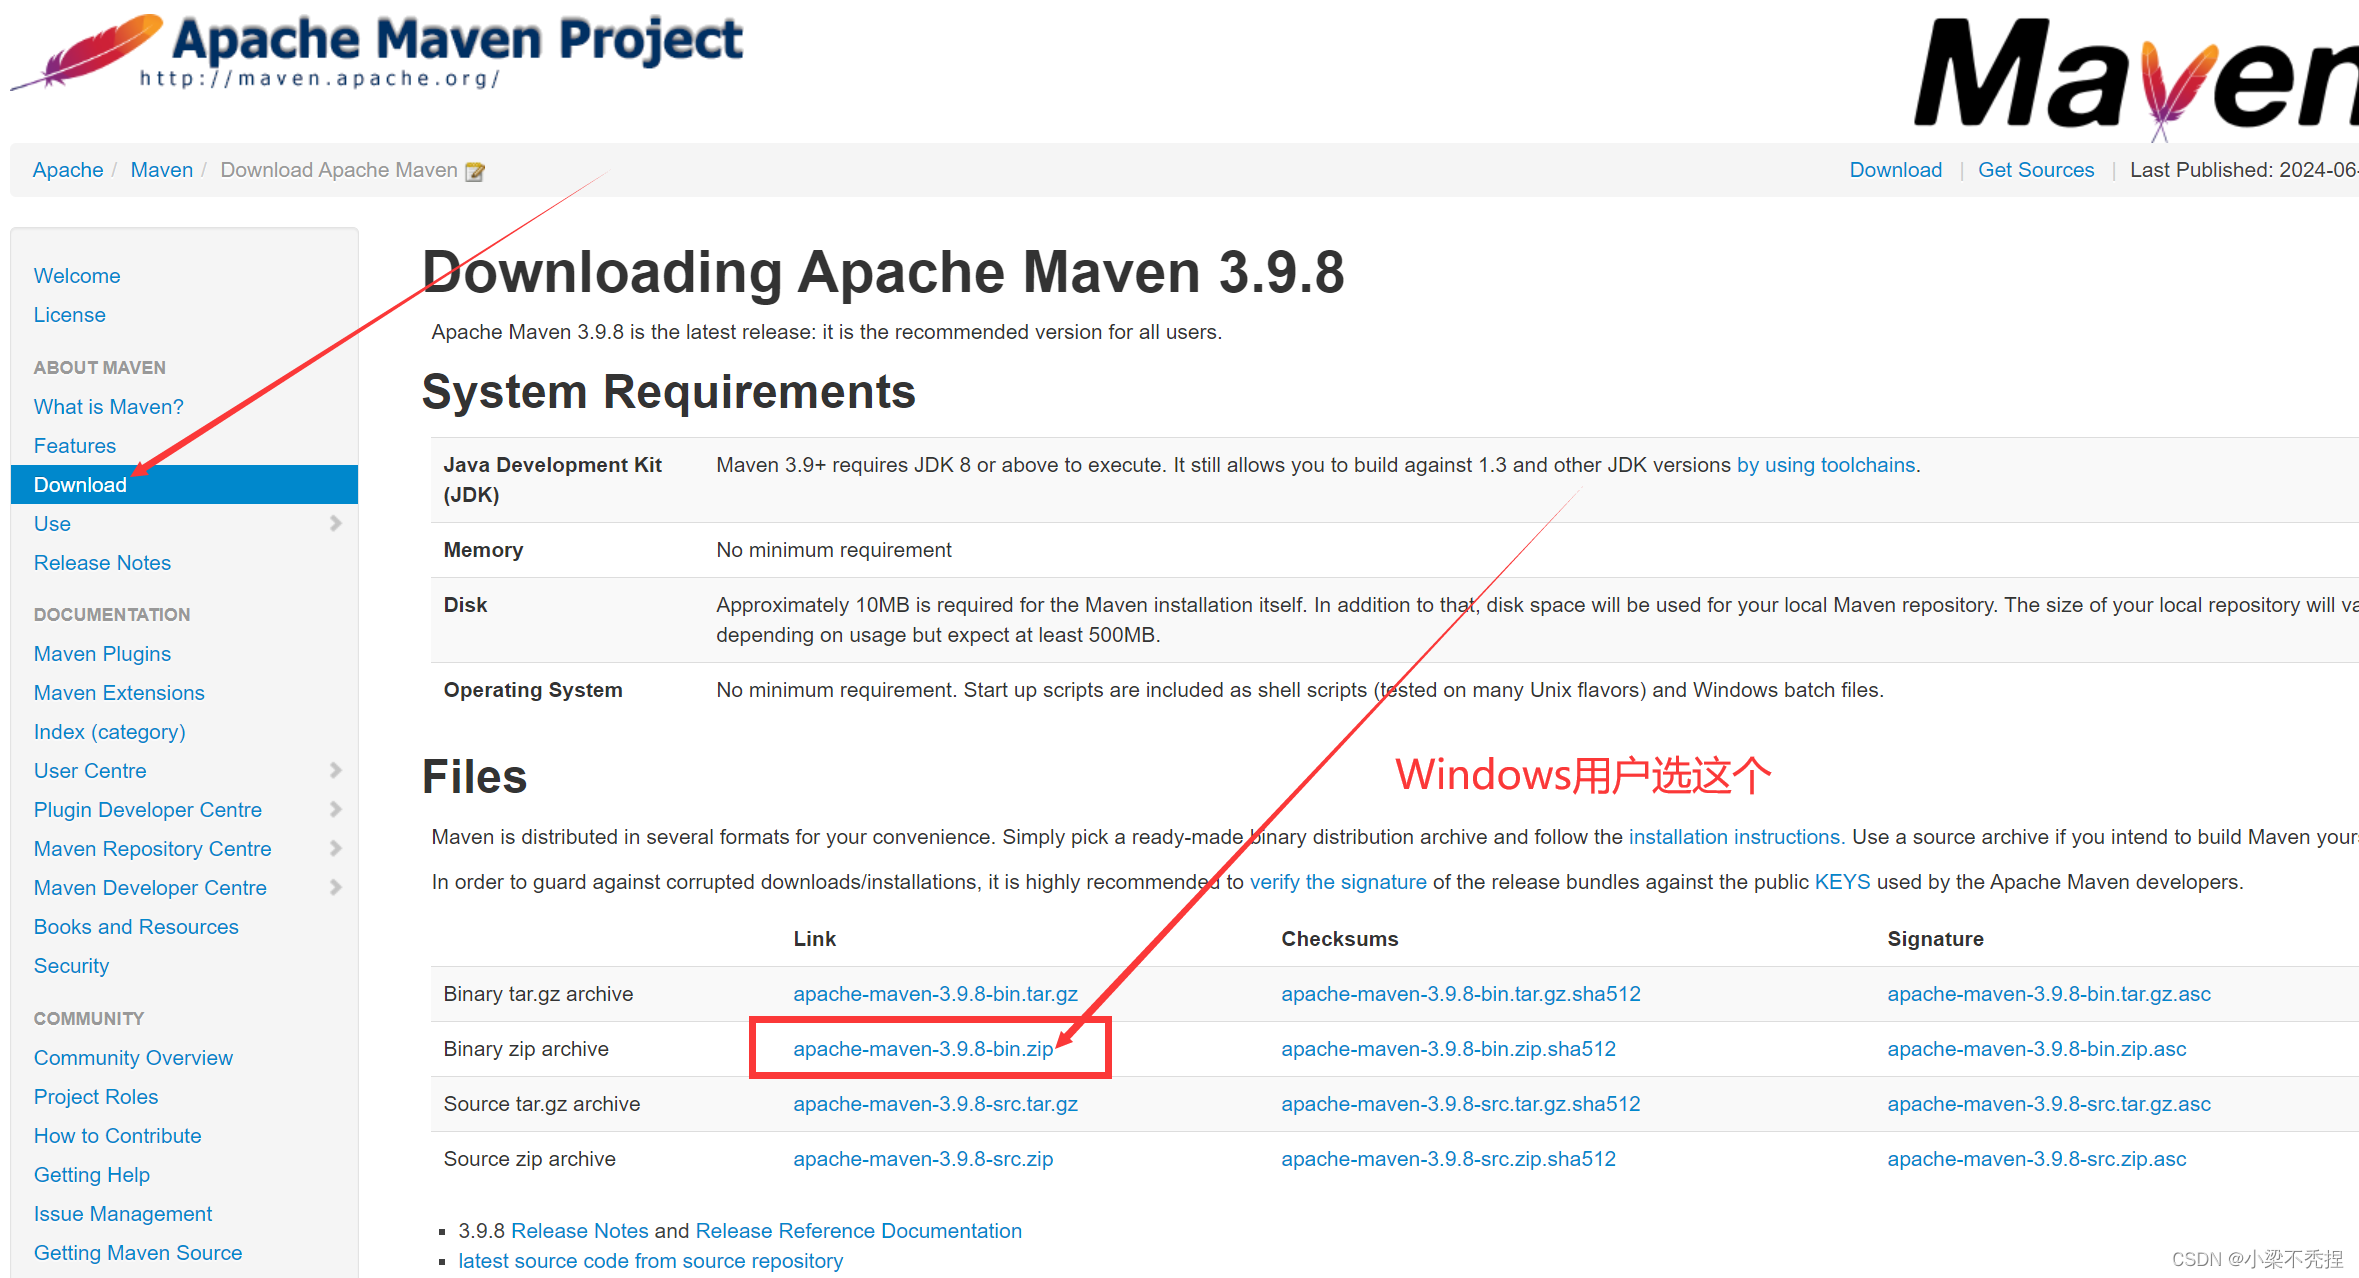The height and width of the screenshot is (1278, 2359).
Task: Open installation instructions link
Action: (1734, 837)
